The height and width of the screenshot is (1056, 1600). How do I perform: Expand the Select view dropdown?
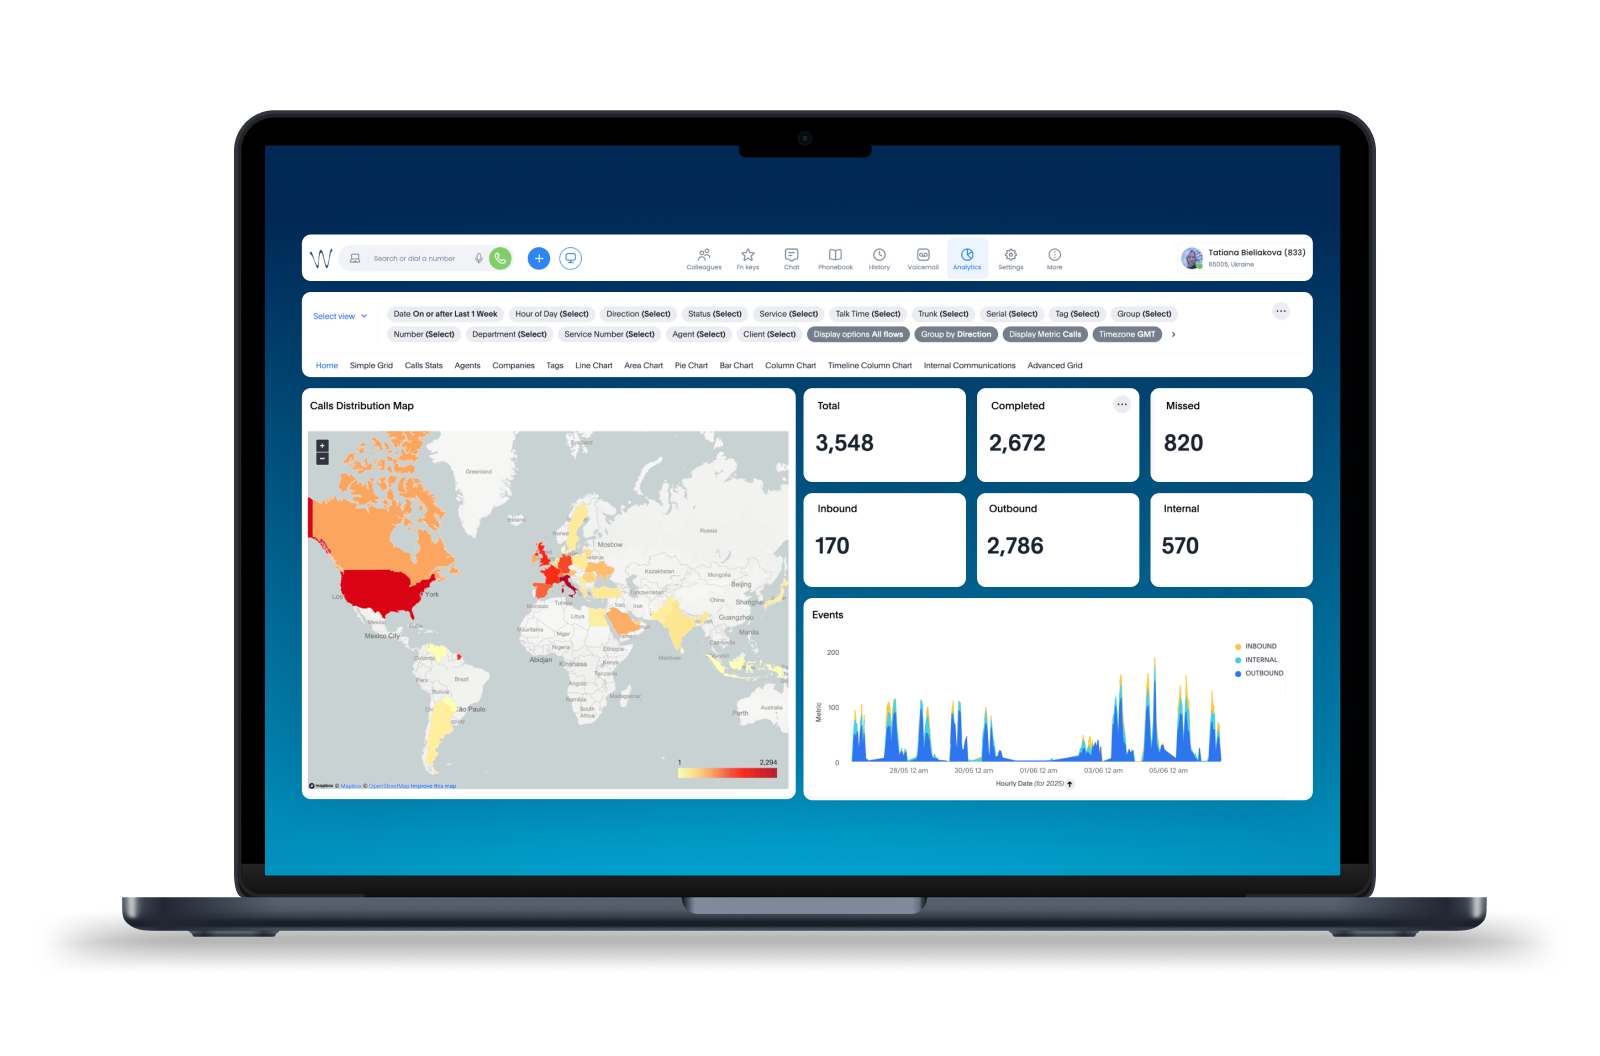[x=340, y=316]
